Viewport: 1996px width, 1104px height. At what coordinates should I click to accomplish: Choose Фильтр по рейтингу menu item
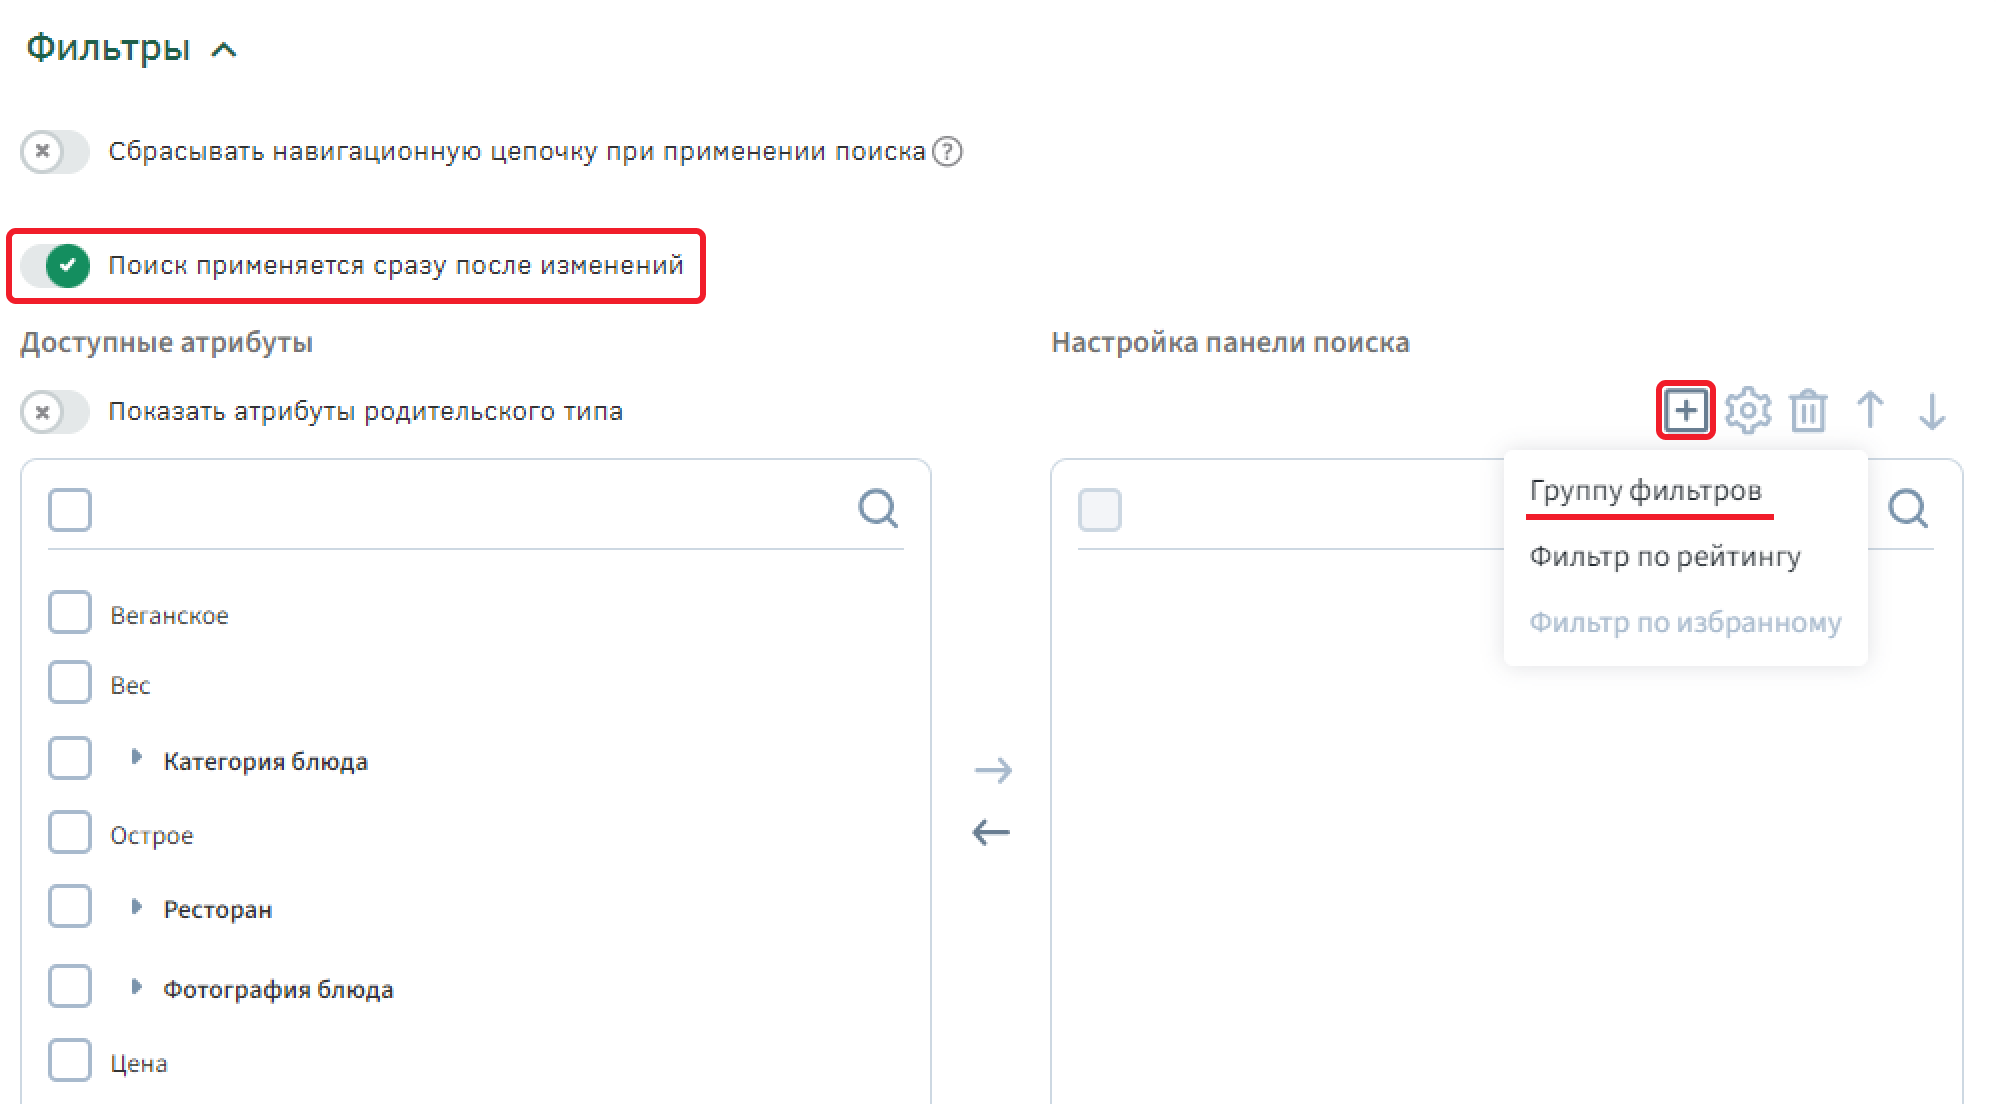(1665, 557)
